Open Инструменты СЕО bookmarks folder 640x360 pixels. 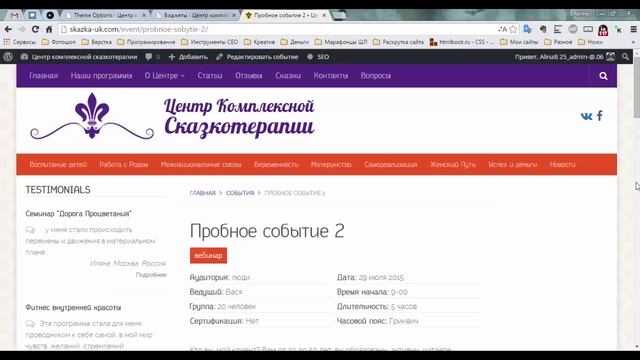point(209,42)
